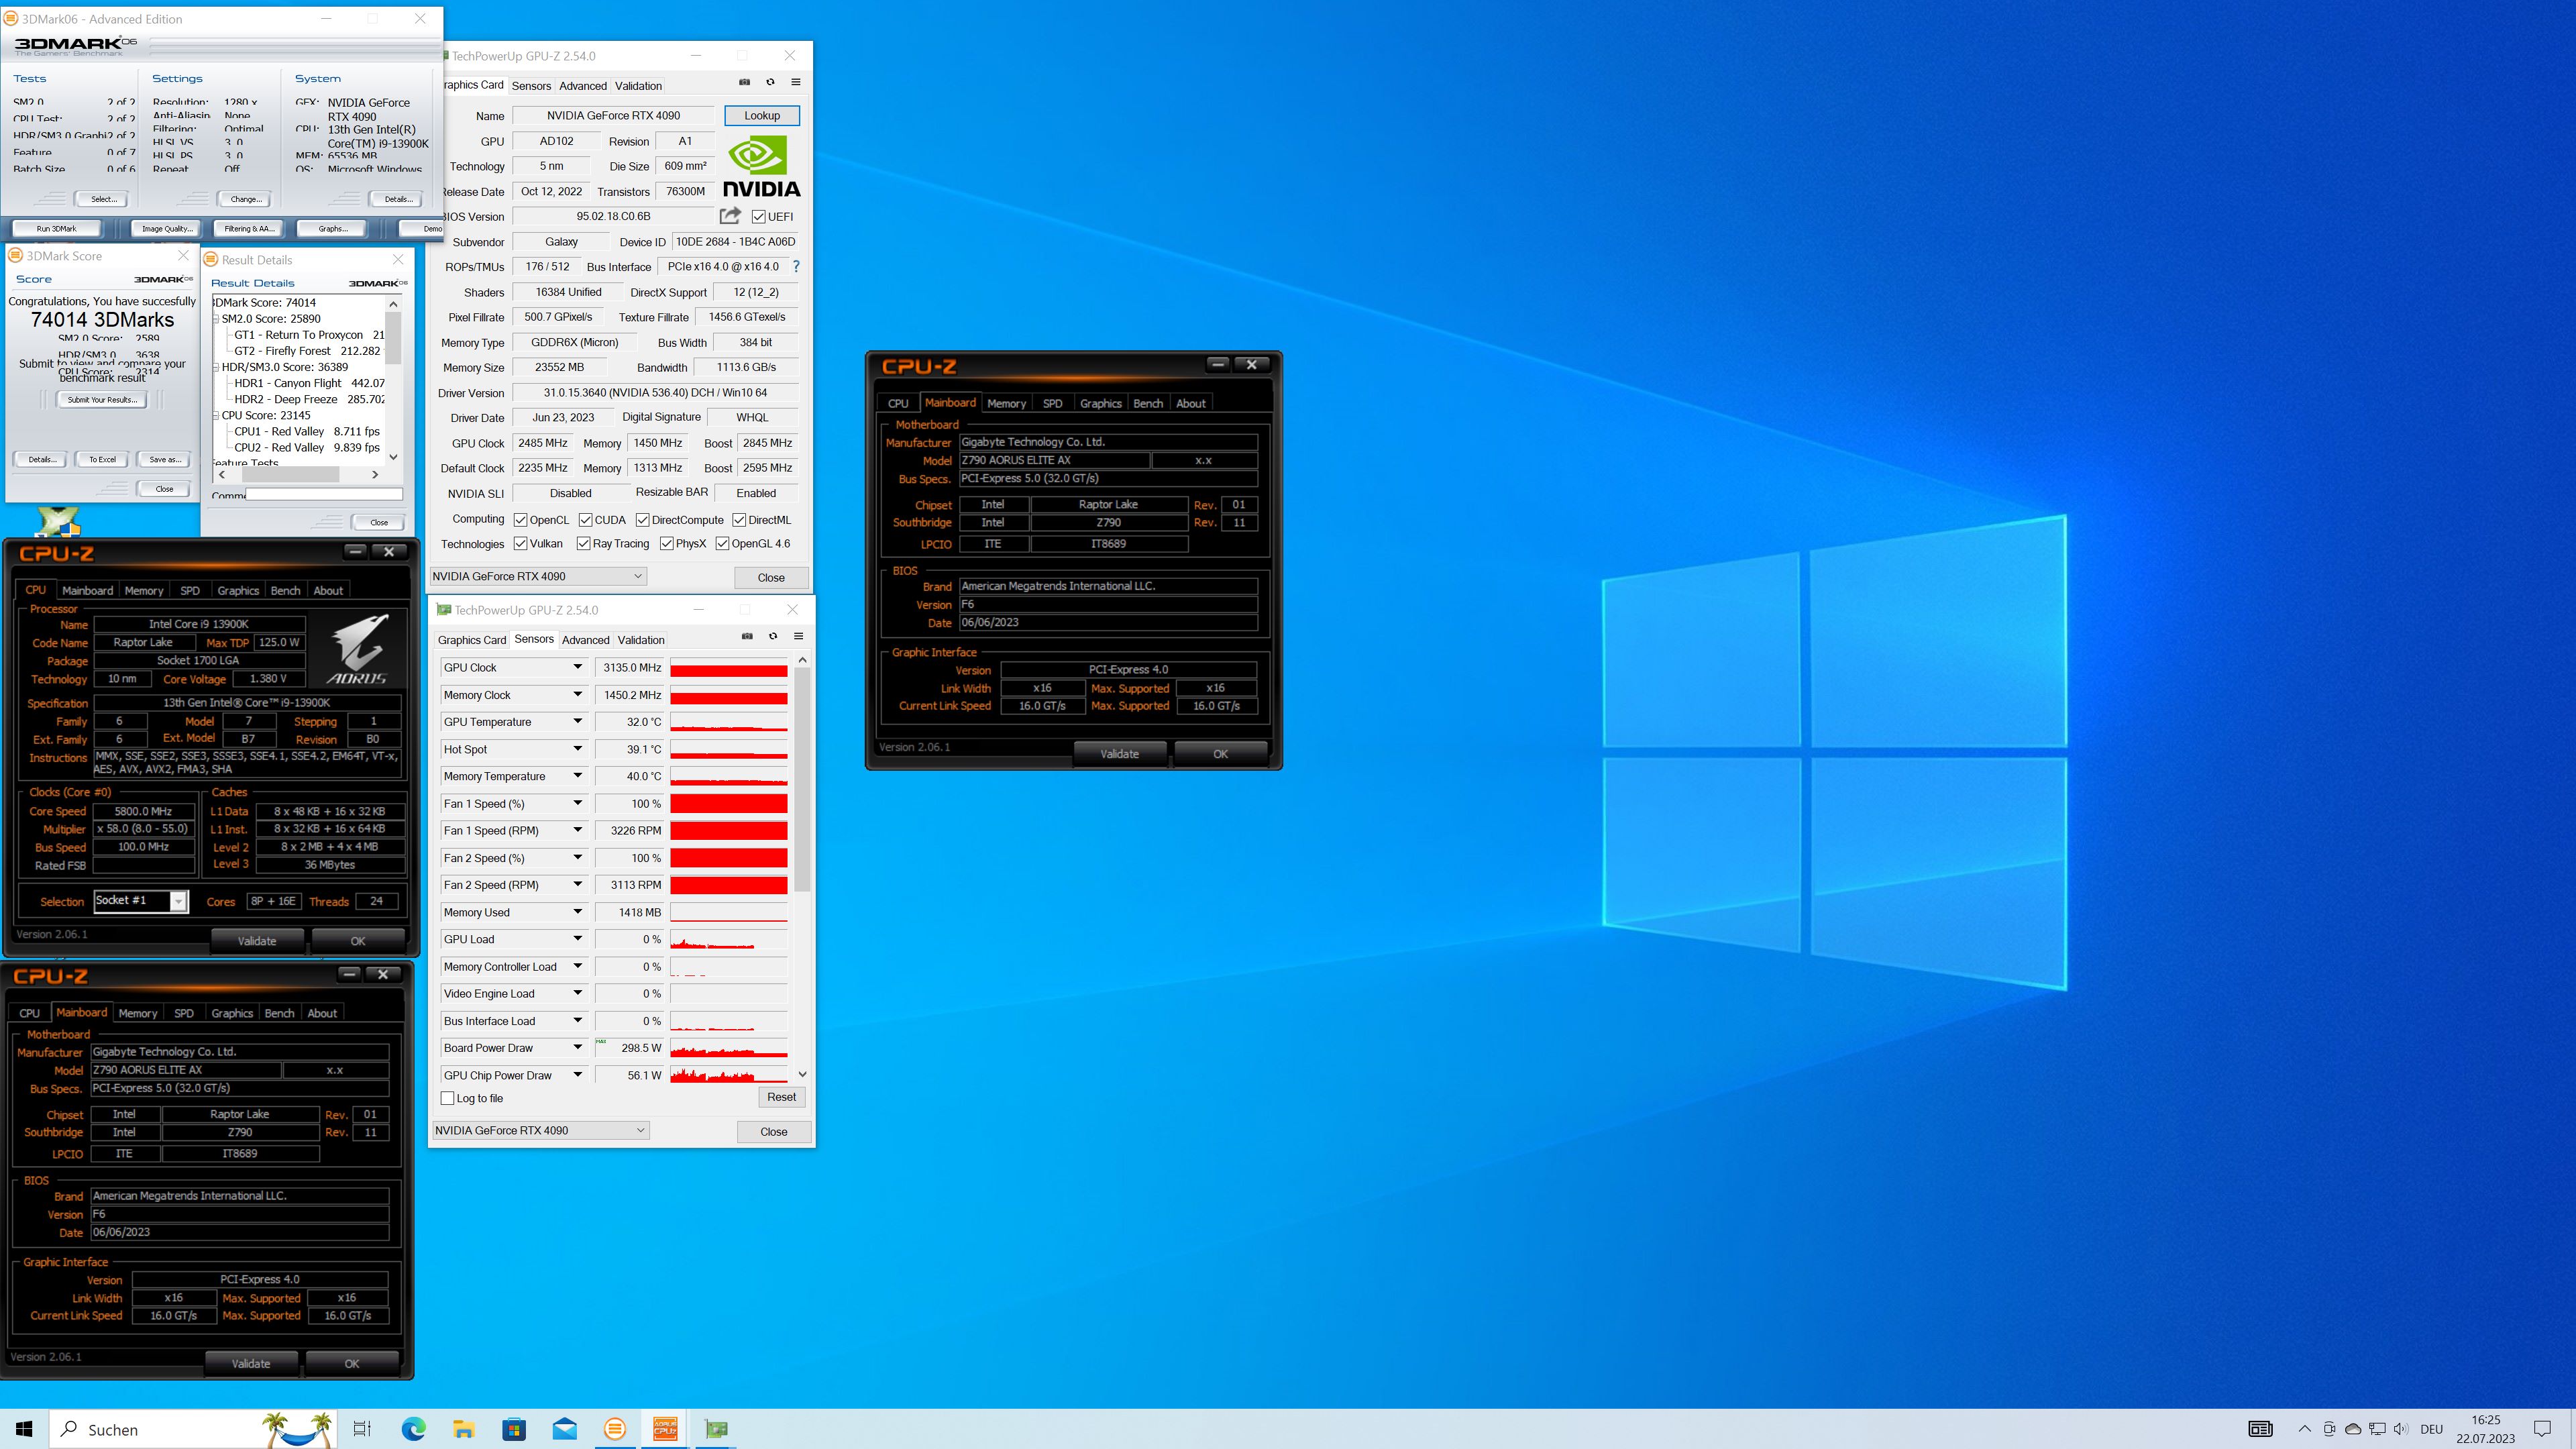Open Mail app from taskbar
Image resolution: width=2576 pixels, height=1449 pixels.
[x=564, y=1429]
